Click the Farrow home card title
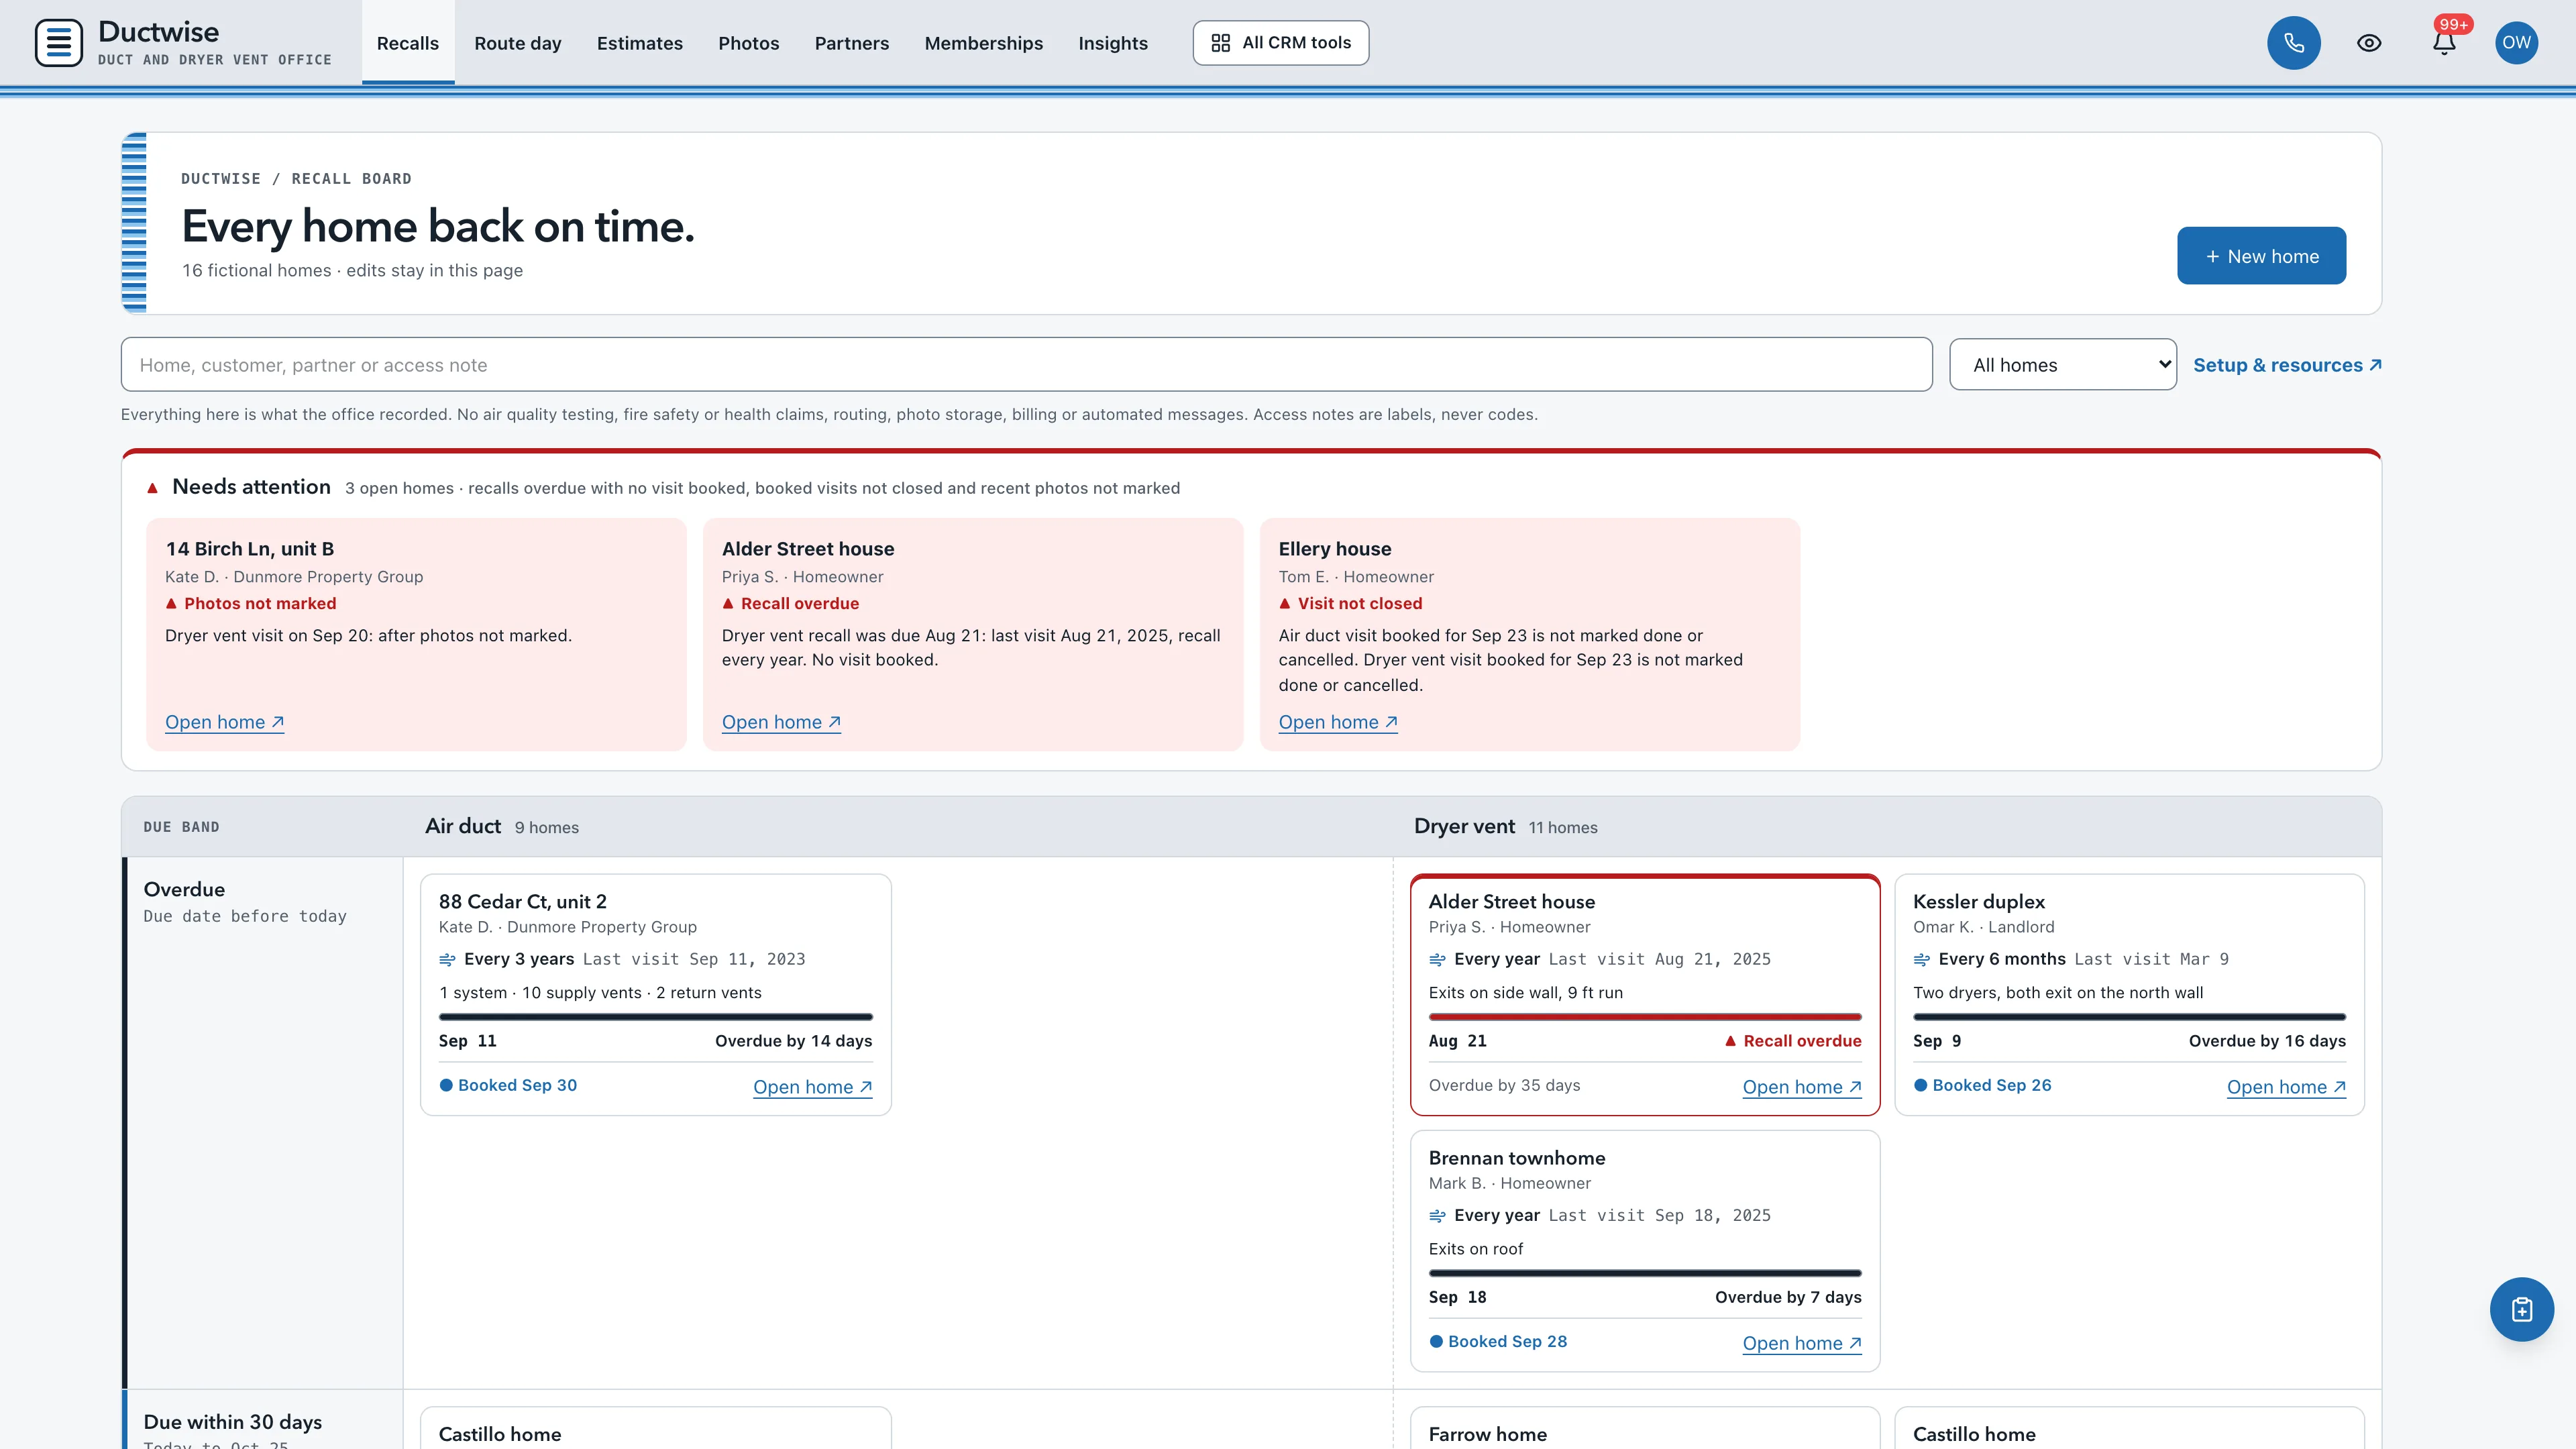Viewport: 2576px width, 1449px height. [x=1488, y=1434]
